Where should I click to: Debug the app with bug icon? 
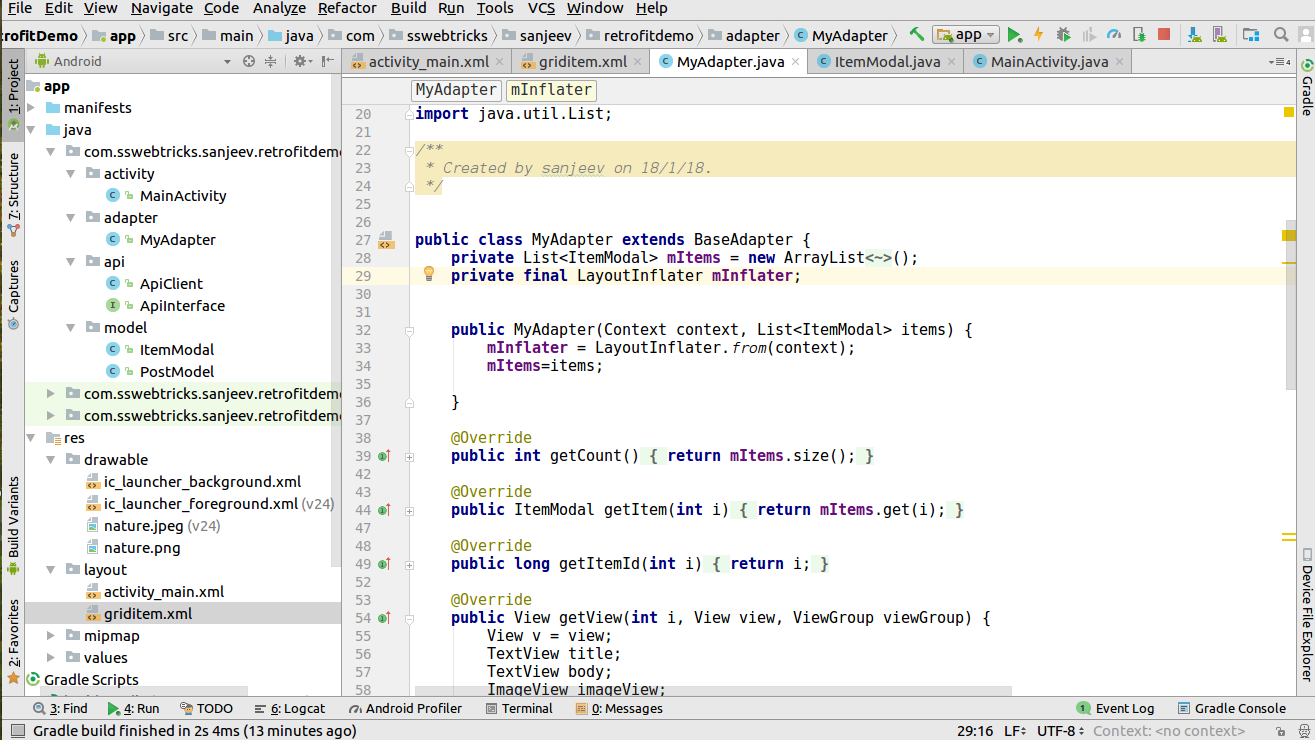point(1063,34)
